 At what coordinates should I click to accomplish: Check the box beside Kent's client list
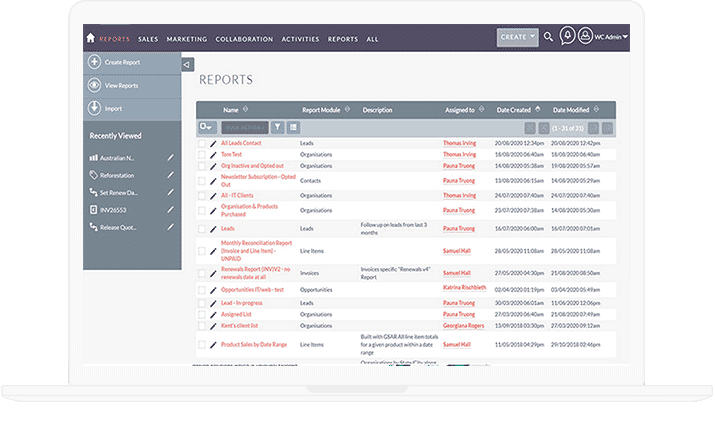pyautogui.click(x=201, y=326)
